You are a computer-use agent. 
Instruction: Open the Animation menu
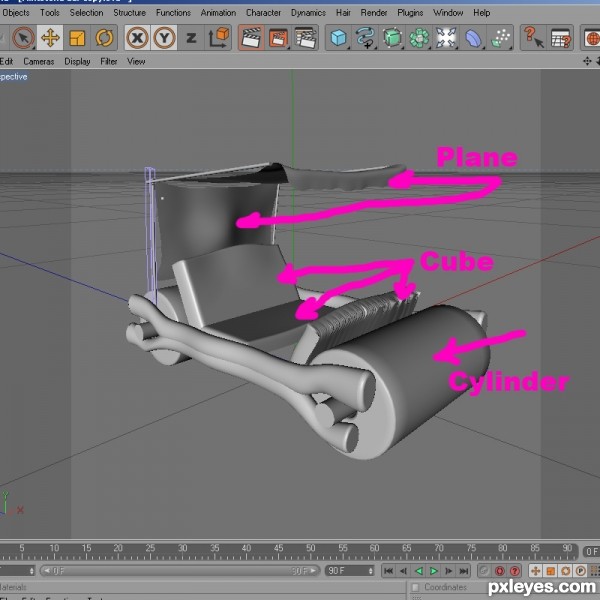tap(218, 13)
